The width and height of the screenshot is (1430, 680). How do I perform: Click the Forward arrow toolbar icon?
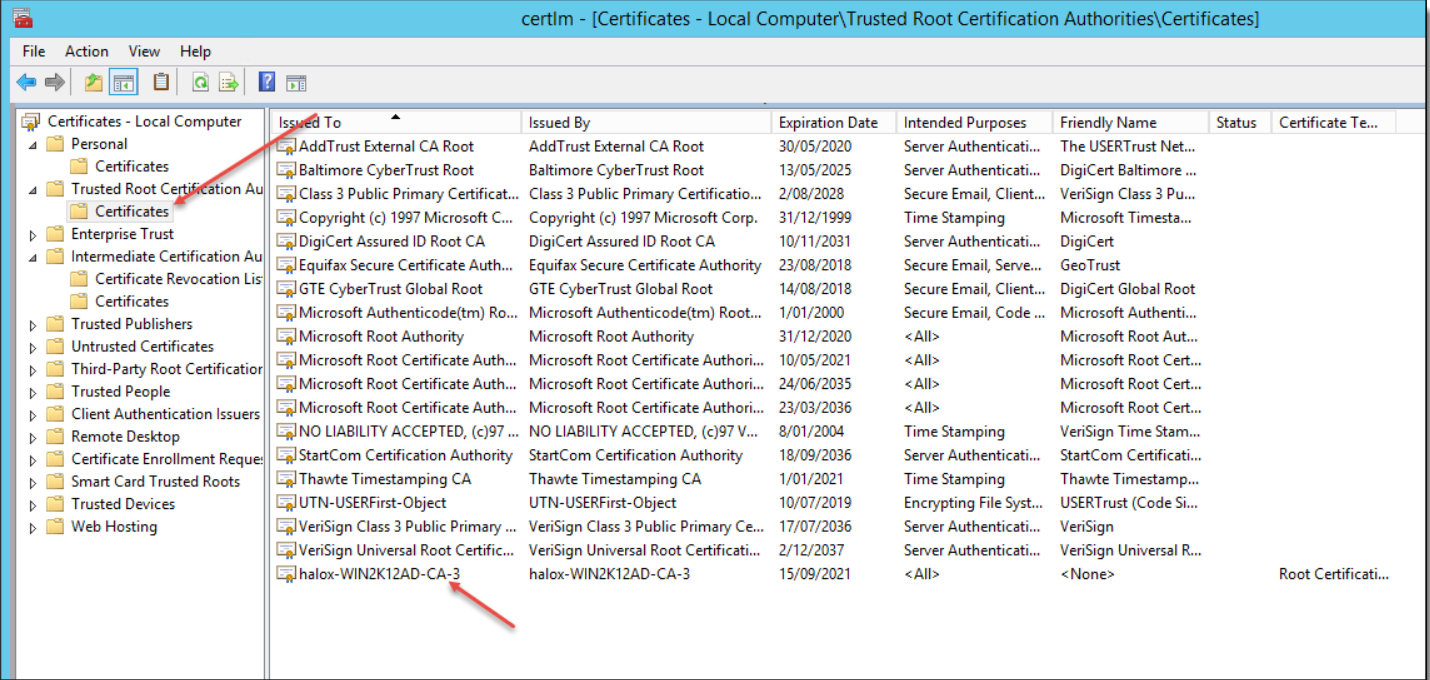[55, 82]
